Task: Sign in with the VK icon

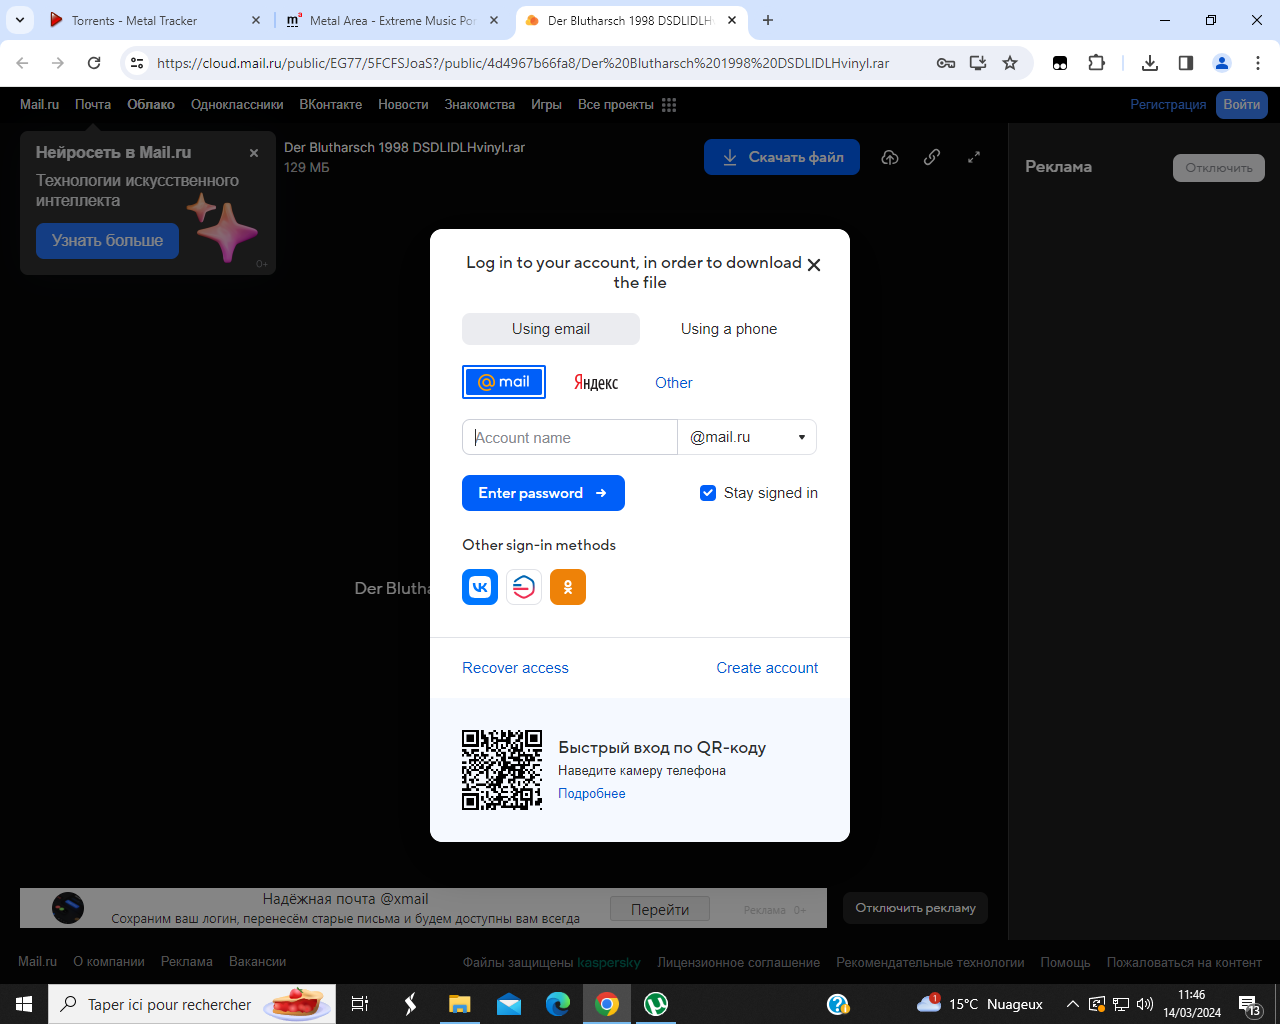Action: pyautogui.click(x=480, y=587)
